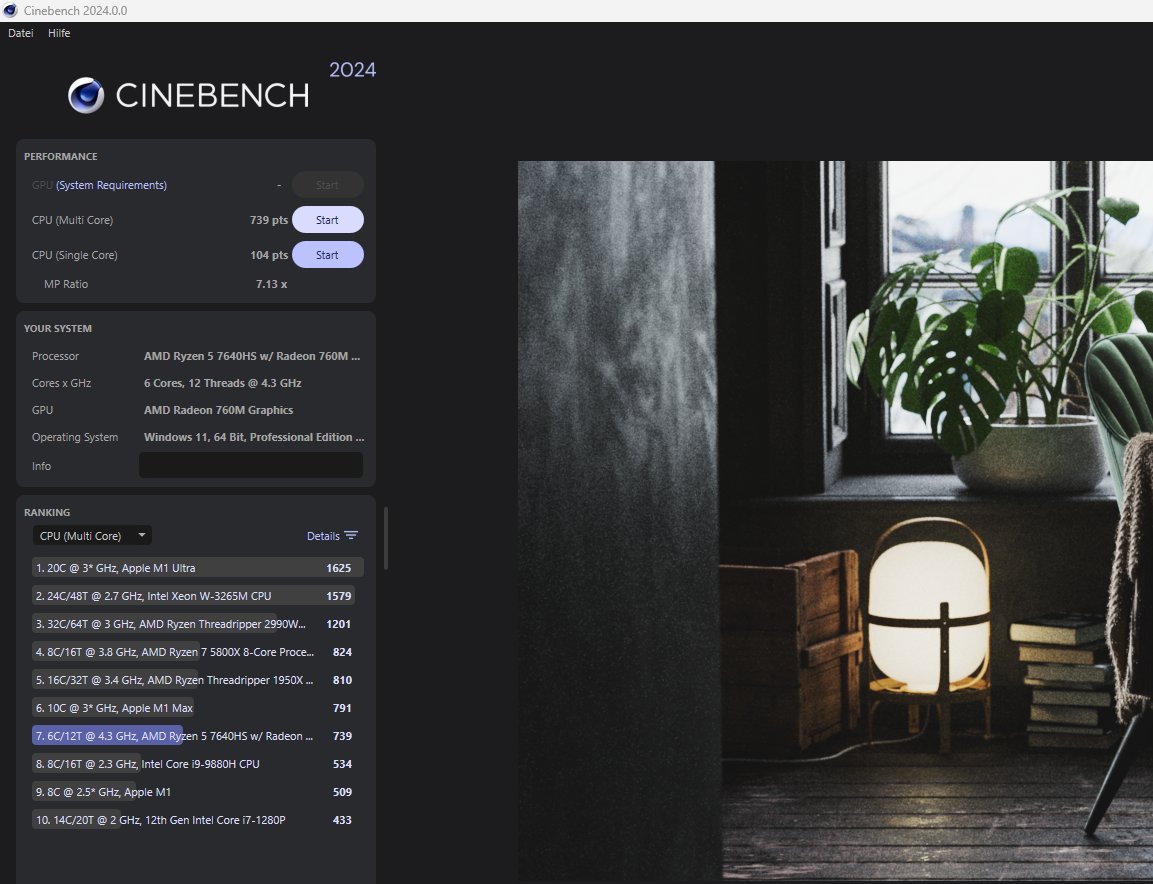This screenshot has width=1153, height=884.
Task: Click the MP Ratio value 7.13 x
Action: click(271, 284)
